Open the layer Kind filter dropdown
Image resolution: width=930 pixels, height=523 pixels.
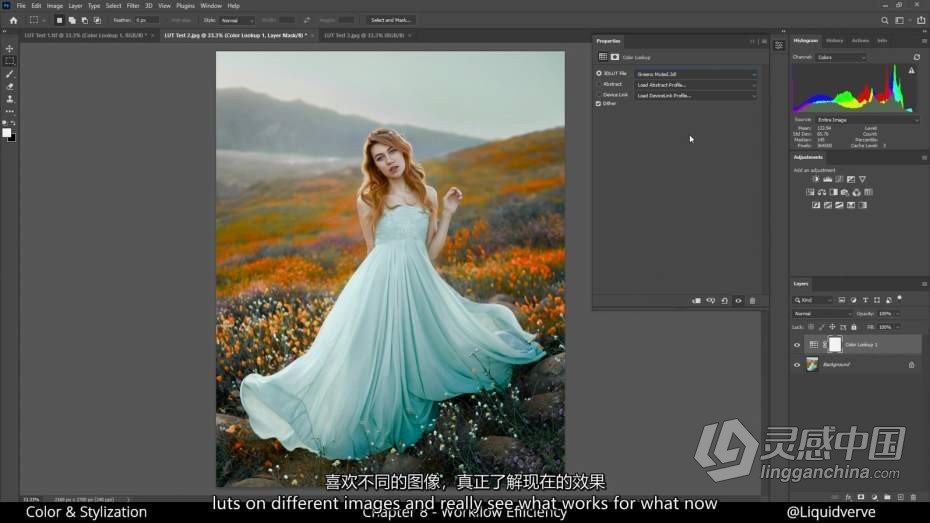[x=813, y=301]
